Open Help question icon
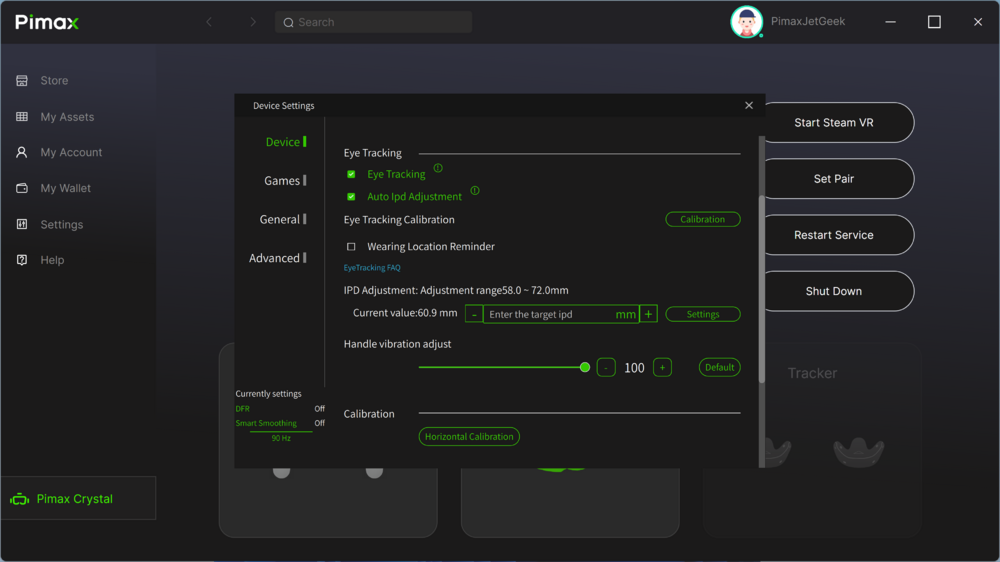Viewport: 1000px width, 562px height. [22, 260]
